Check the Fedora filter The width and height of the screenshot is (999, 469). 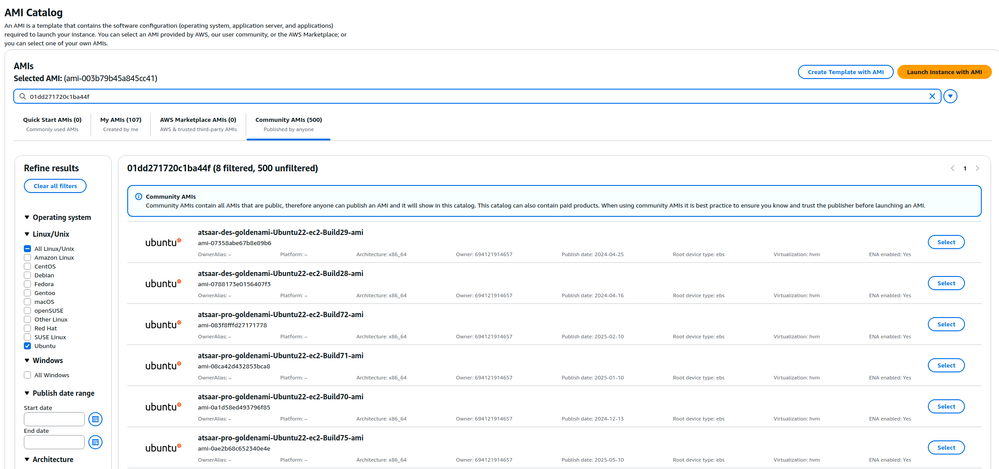[27, 284]
